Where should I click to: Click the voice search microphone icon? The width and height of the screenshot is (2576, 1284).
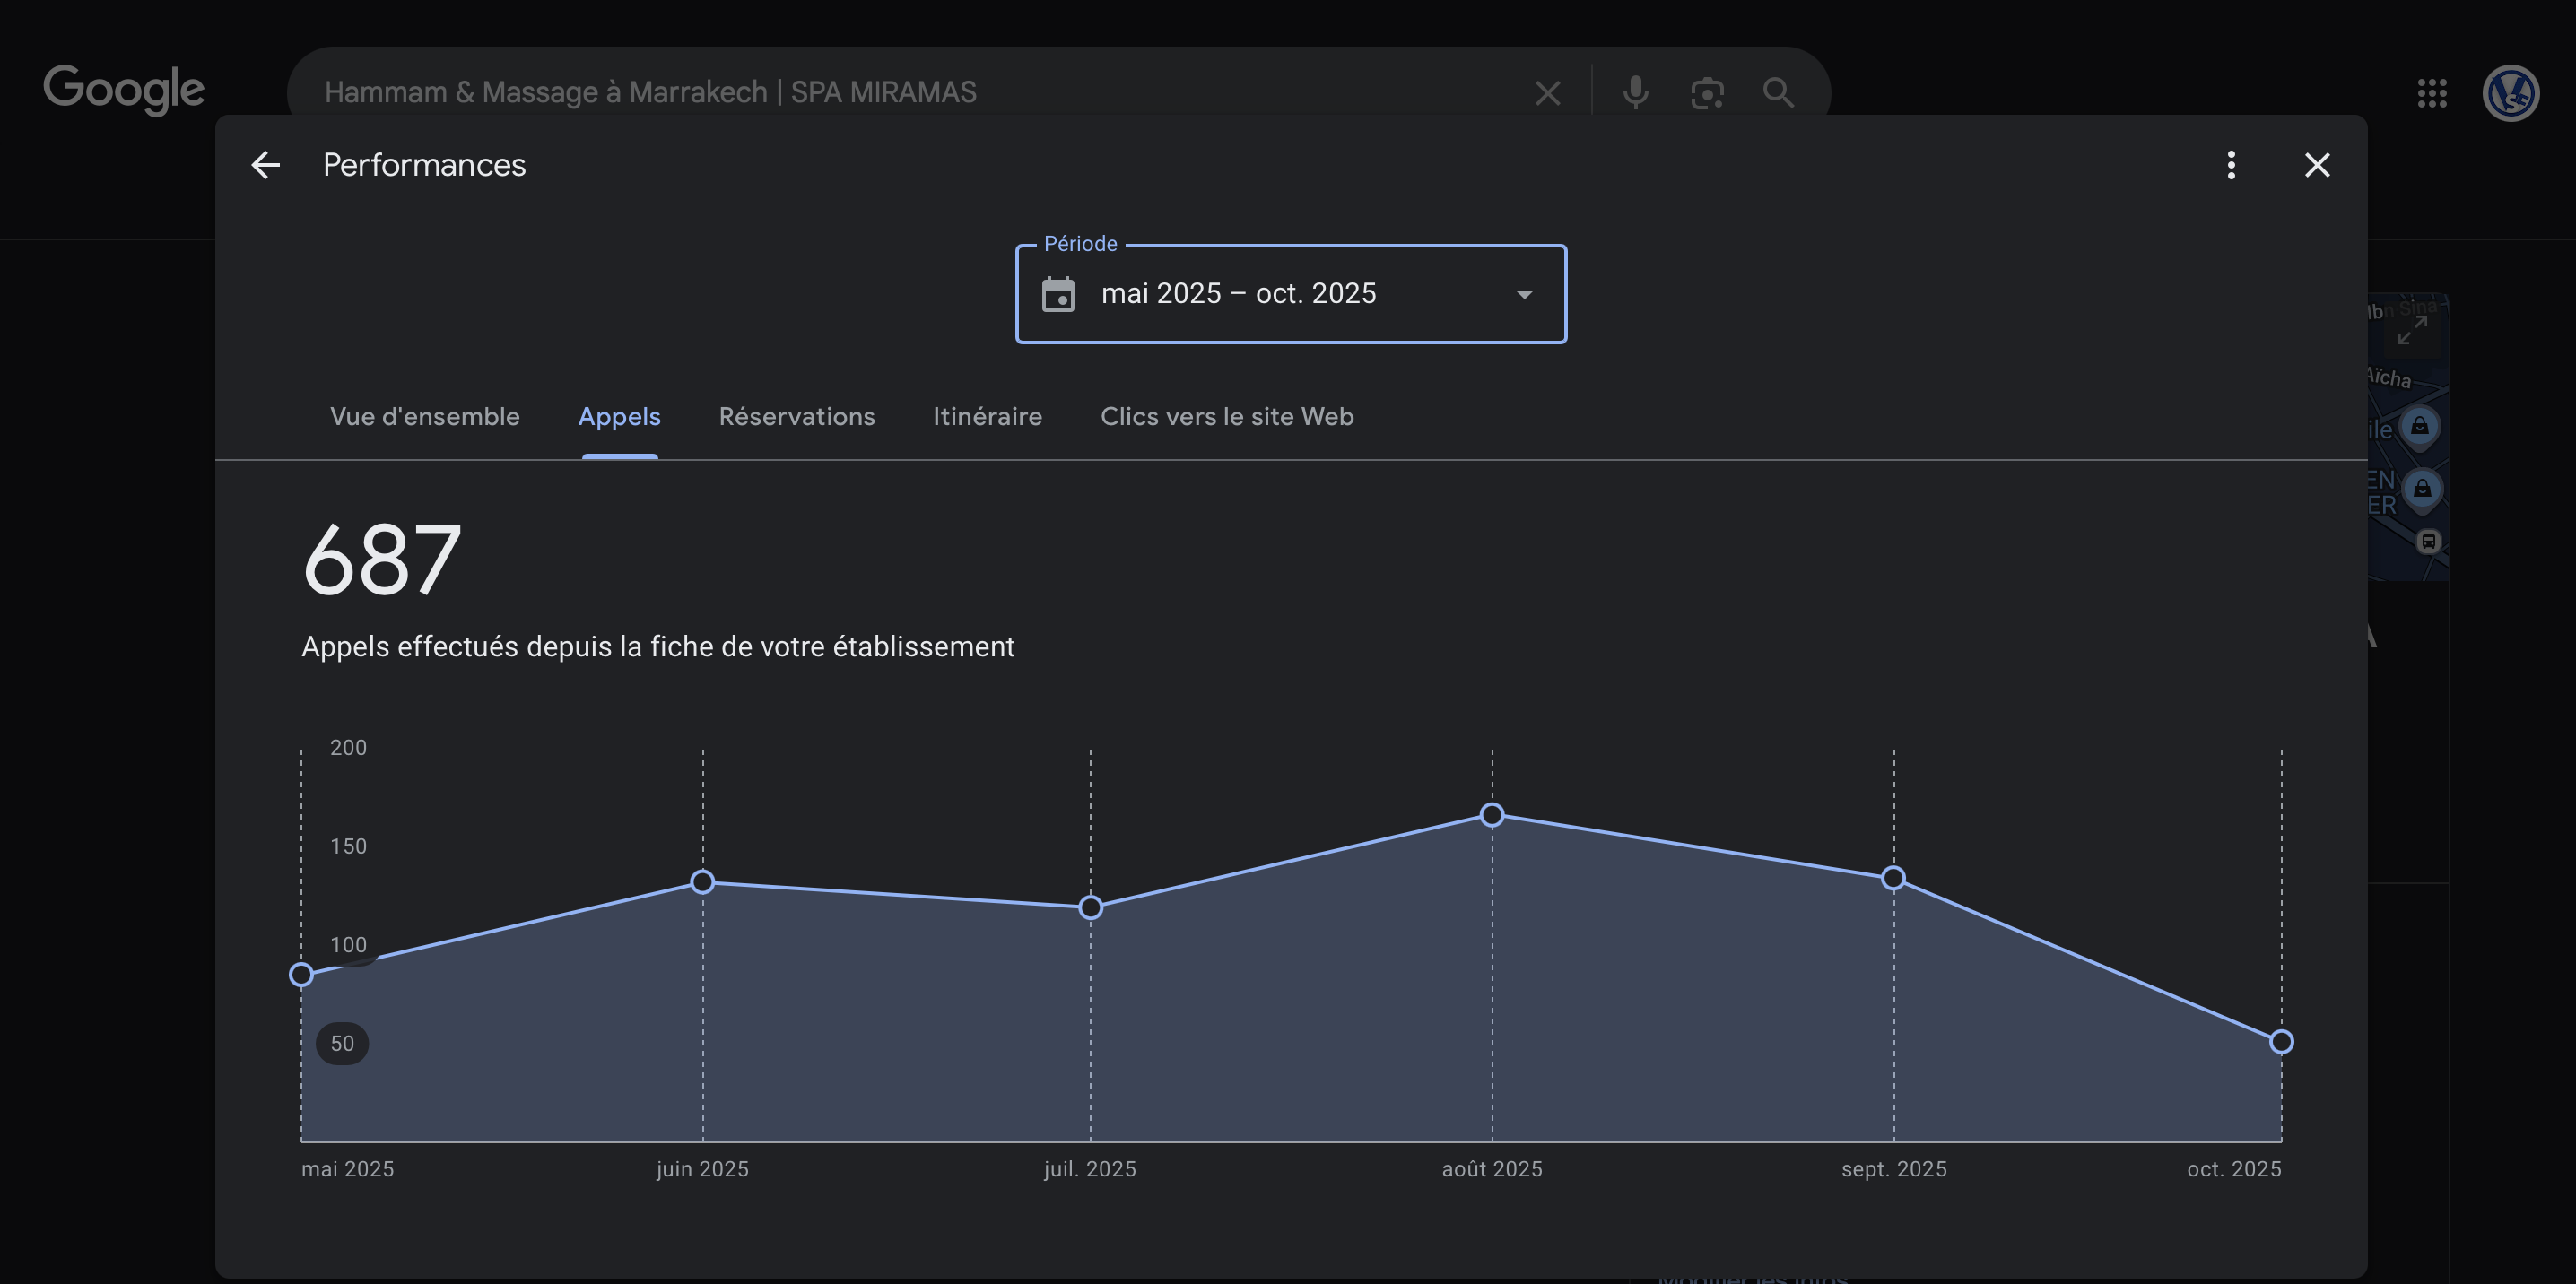click(x=1635, y=93)
